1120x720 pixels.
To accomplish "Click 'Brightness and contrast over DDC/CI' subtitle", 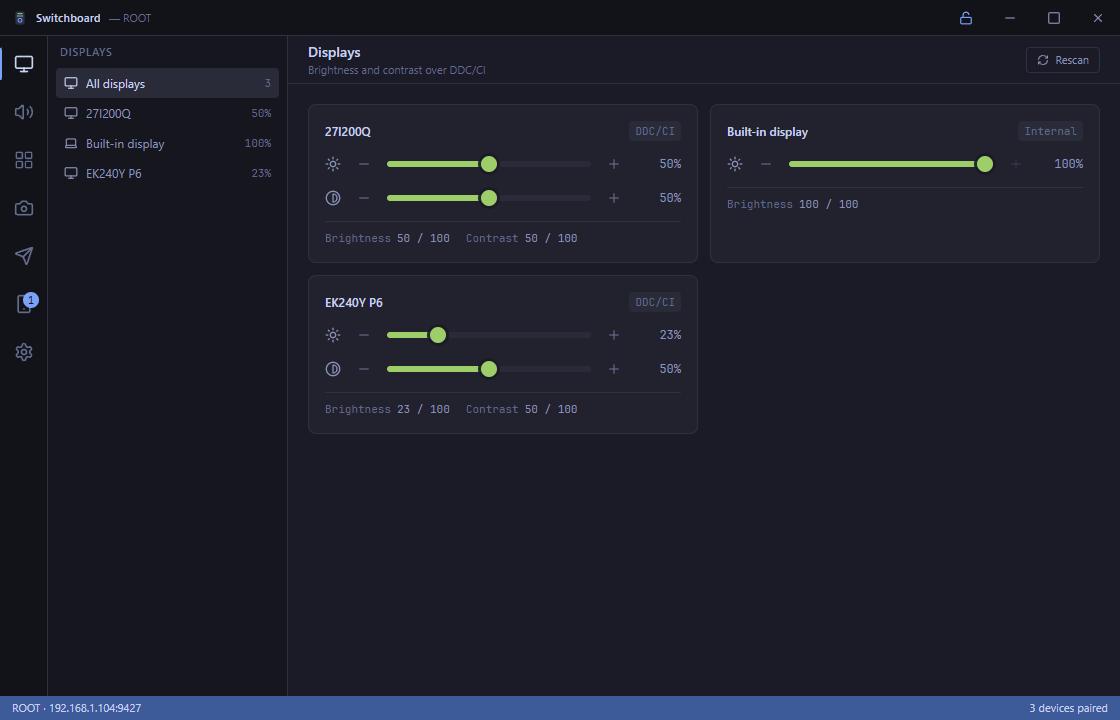I will tap(396, 70).
